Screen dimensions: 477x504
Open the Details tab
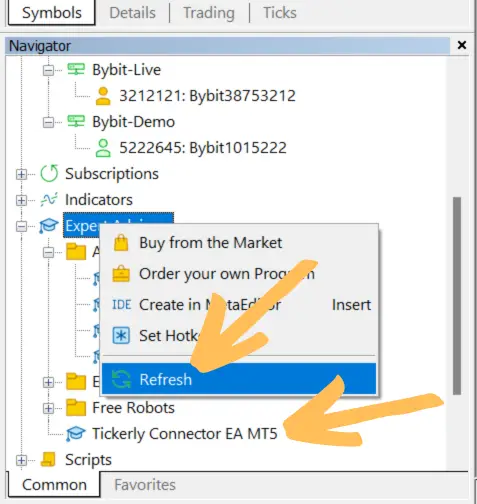tap(132, 13)
